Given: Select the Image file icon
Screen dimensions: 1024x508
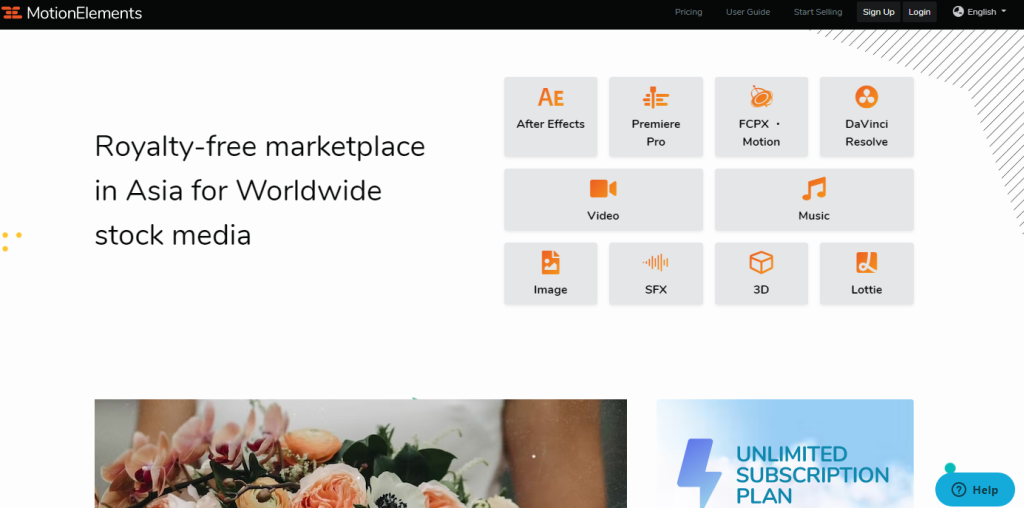Looking at the screenshot, I should click(551, 262).
